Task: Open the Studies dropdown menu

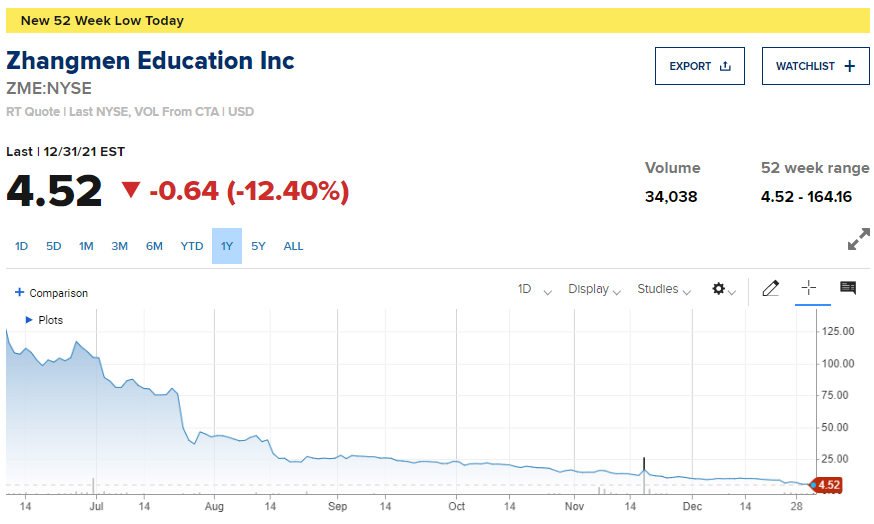Action: 664,289
